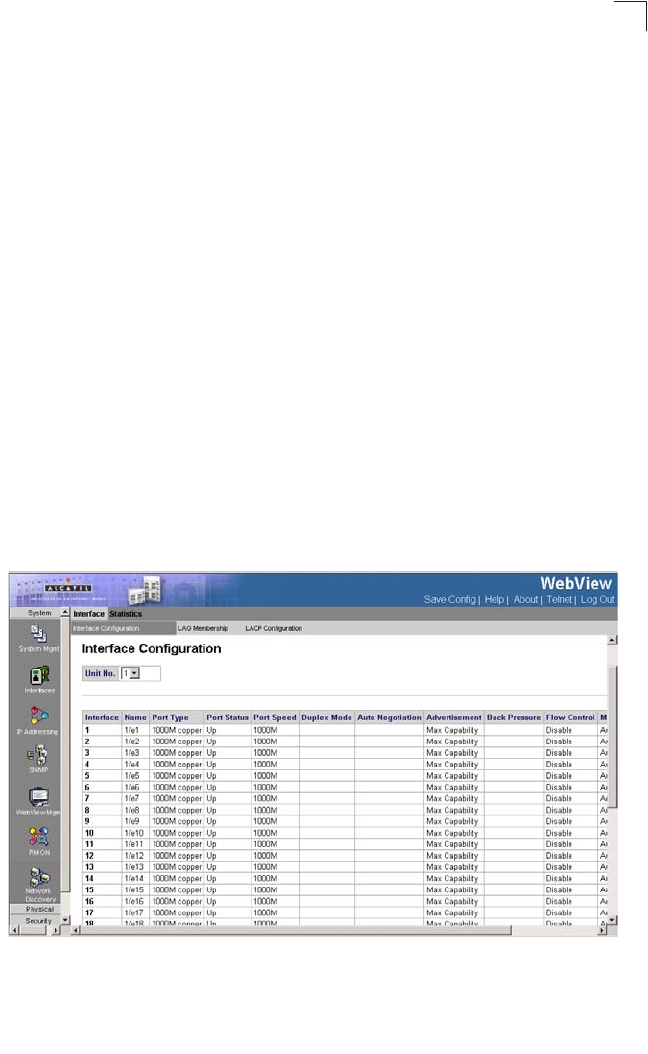Select the LAG Membership sub-tab
Image resolution: width=648 pixels, height=1054 pixels.
[202, 629]
